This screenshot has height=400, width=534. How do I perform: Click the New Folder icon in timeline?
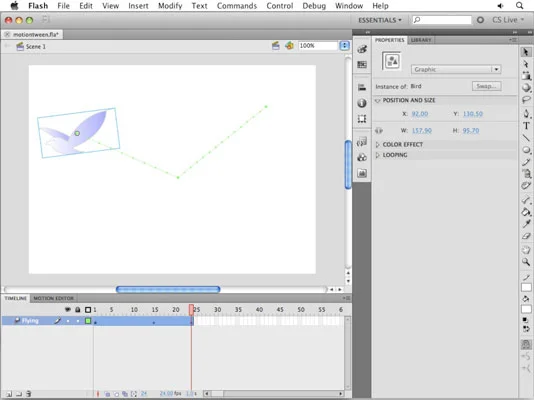(x=19, y=394)
